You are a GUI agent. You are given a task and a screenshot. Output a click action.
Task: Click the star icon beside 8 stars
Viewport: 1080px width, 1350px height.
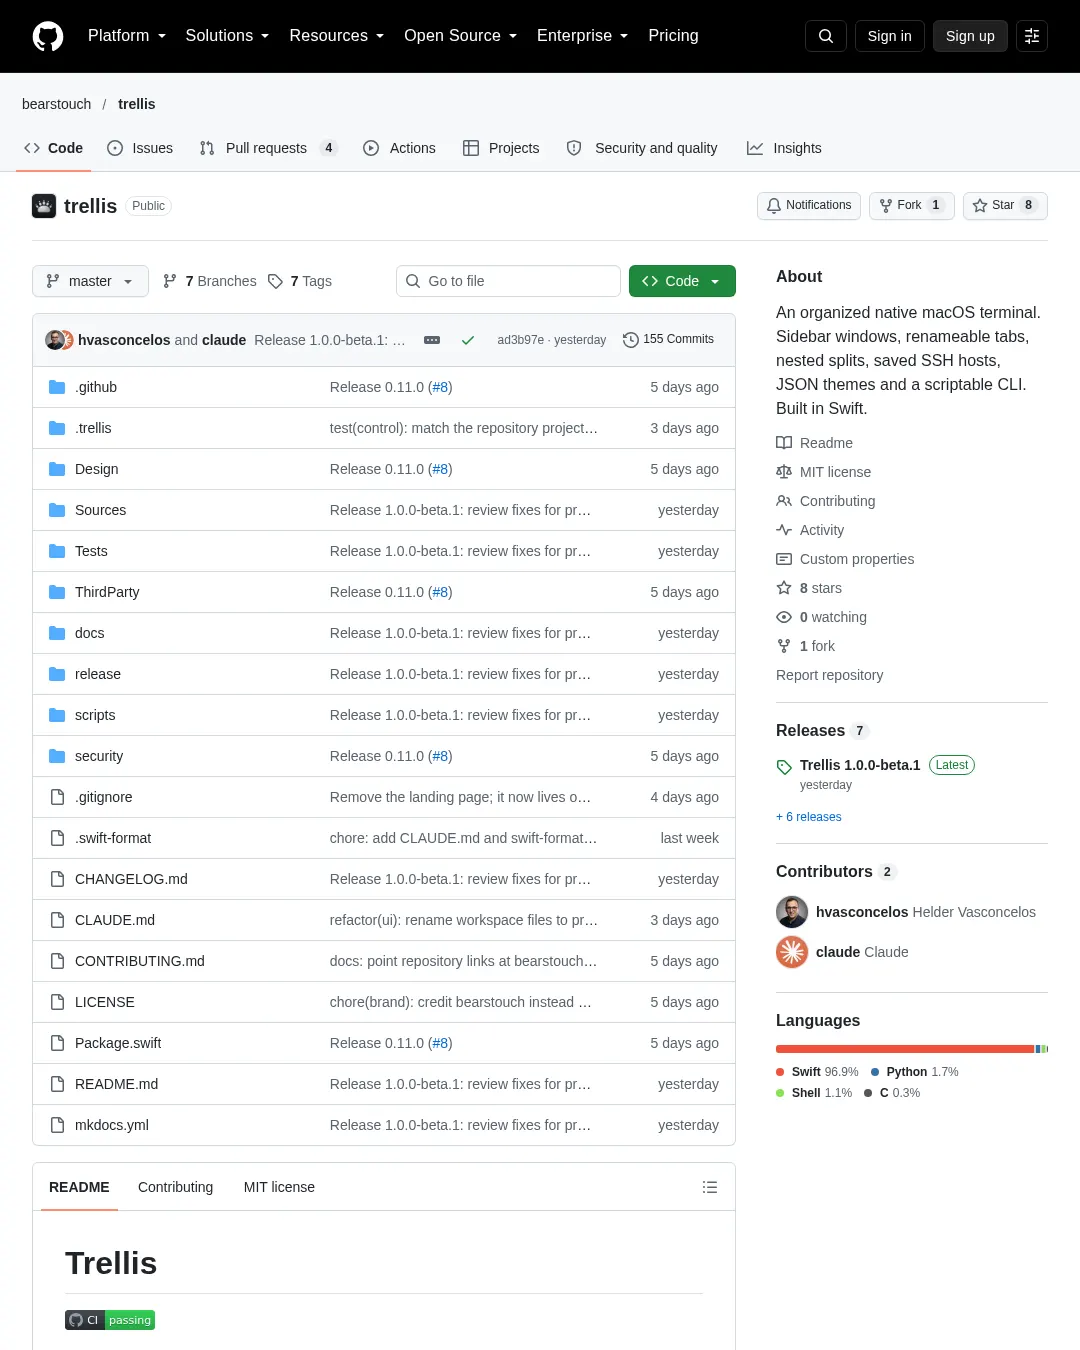784,588
